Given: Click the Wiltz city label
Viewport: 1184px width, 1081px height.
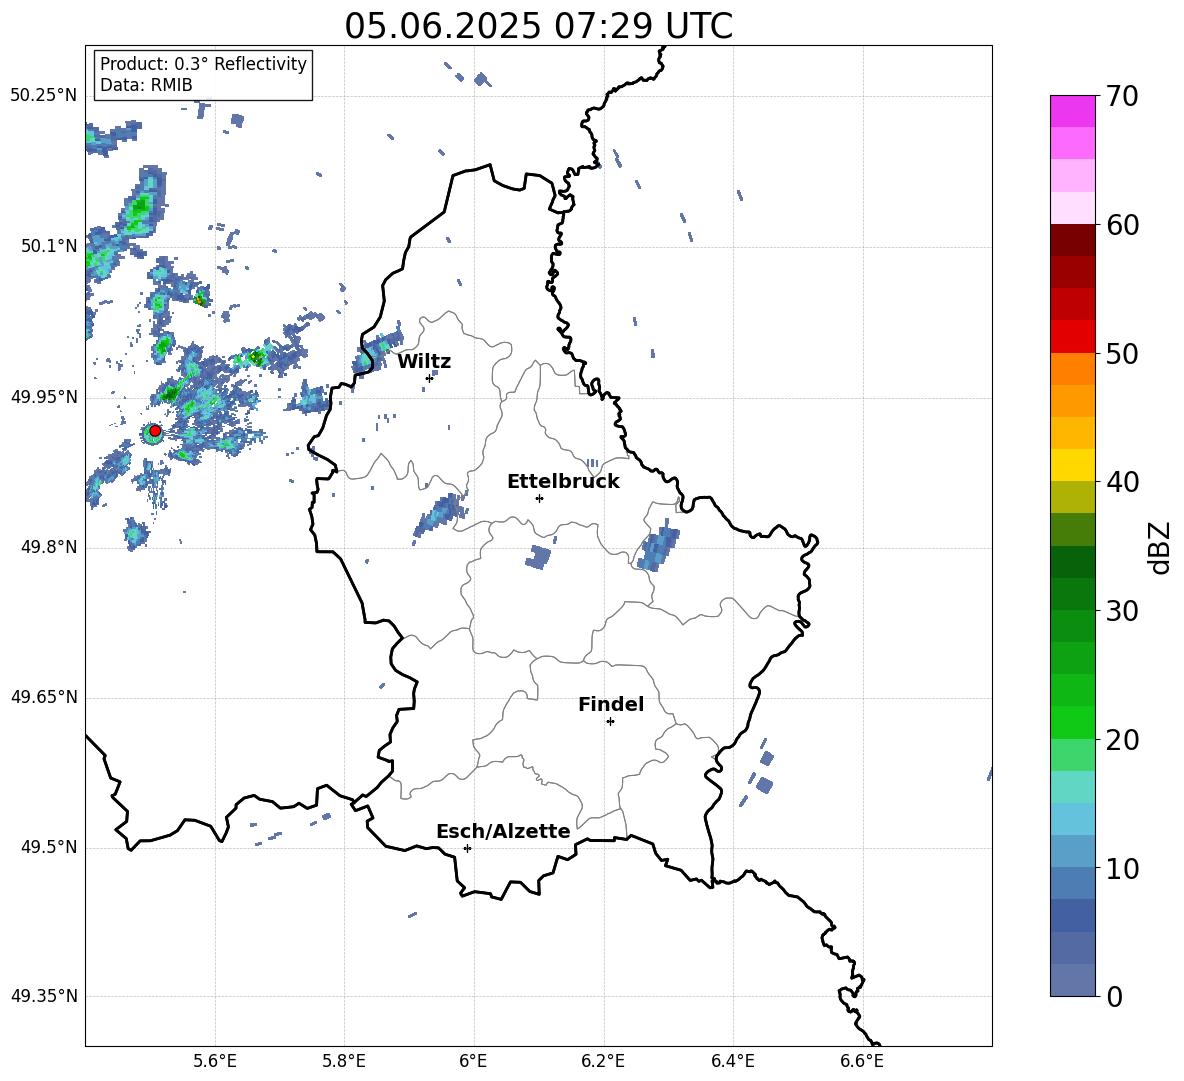Looking at the screenshot, I should coord(424,362).
